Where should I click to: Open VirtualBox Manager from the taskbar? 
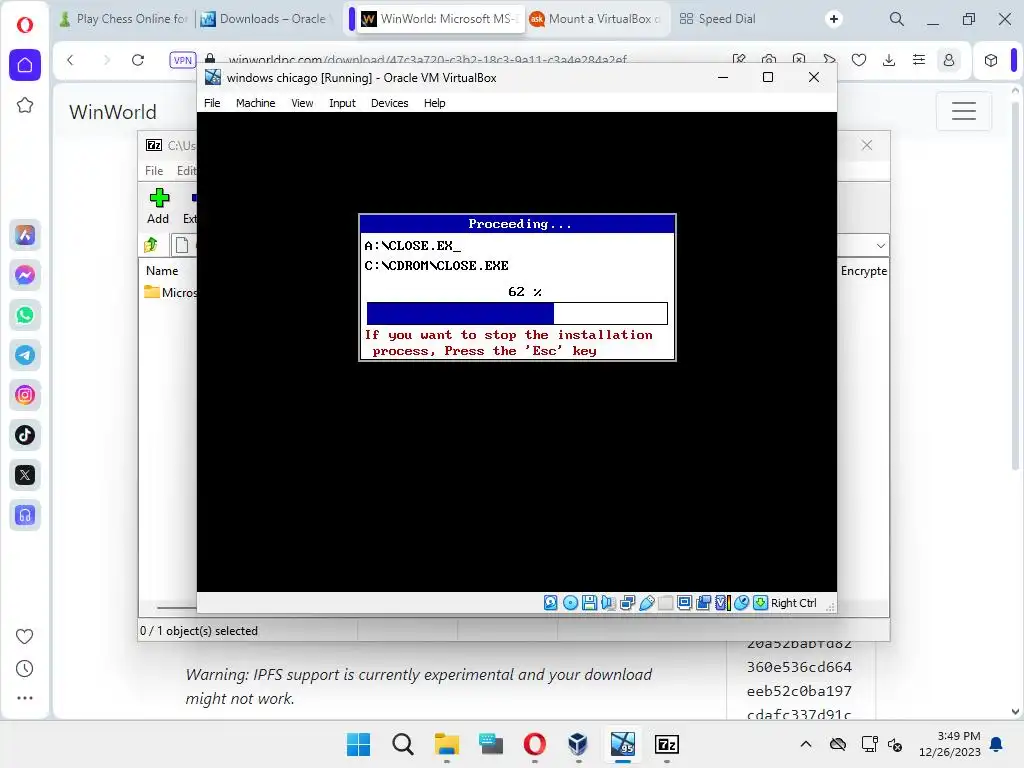[x=578, y=744]
